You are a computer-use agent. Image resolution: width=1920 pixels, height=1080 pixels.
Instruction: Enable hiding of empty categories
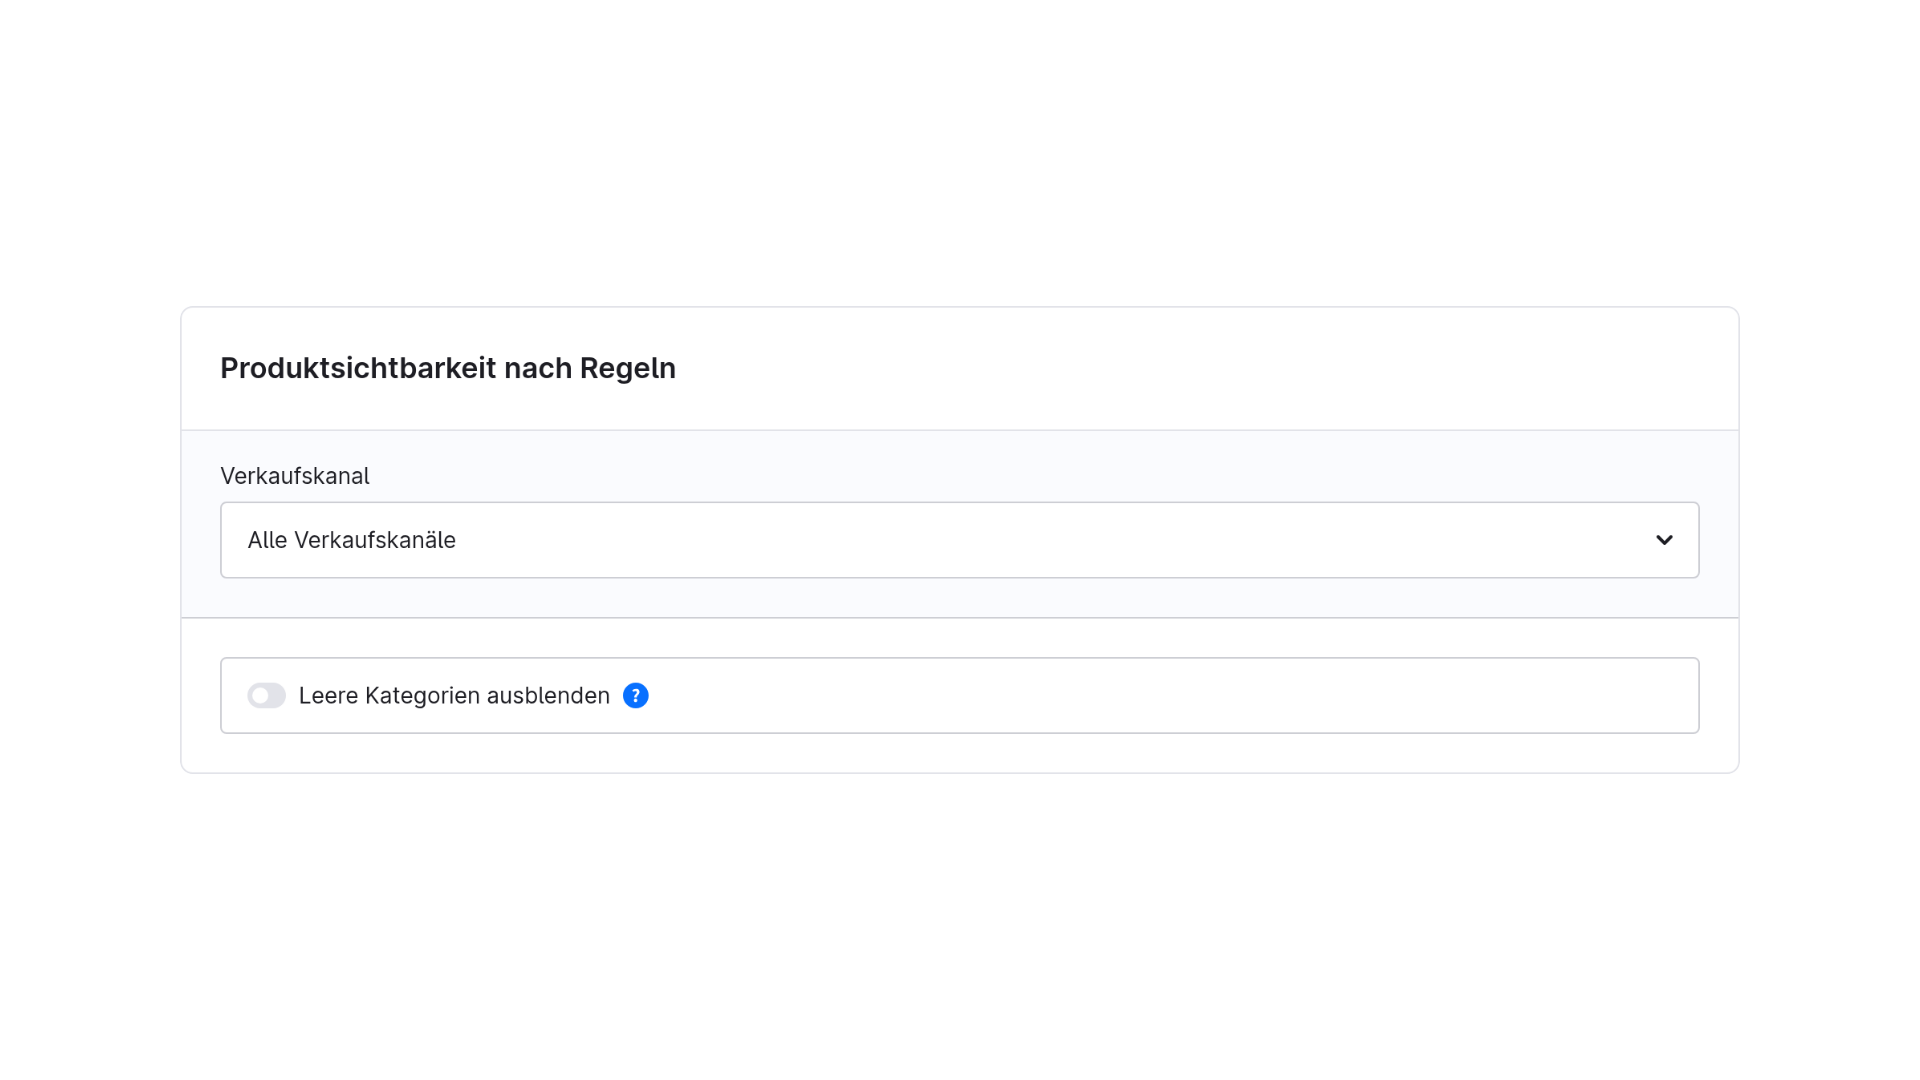click(266, 695)
